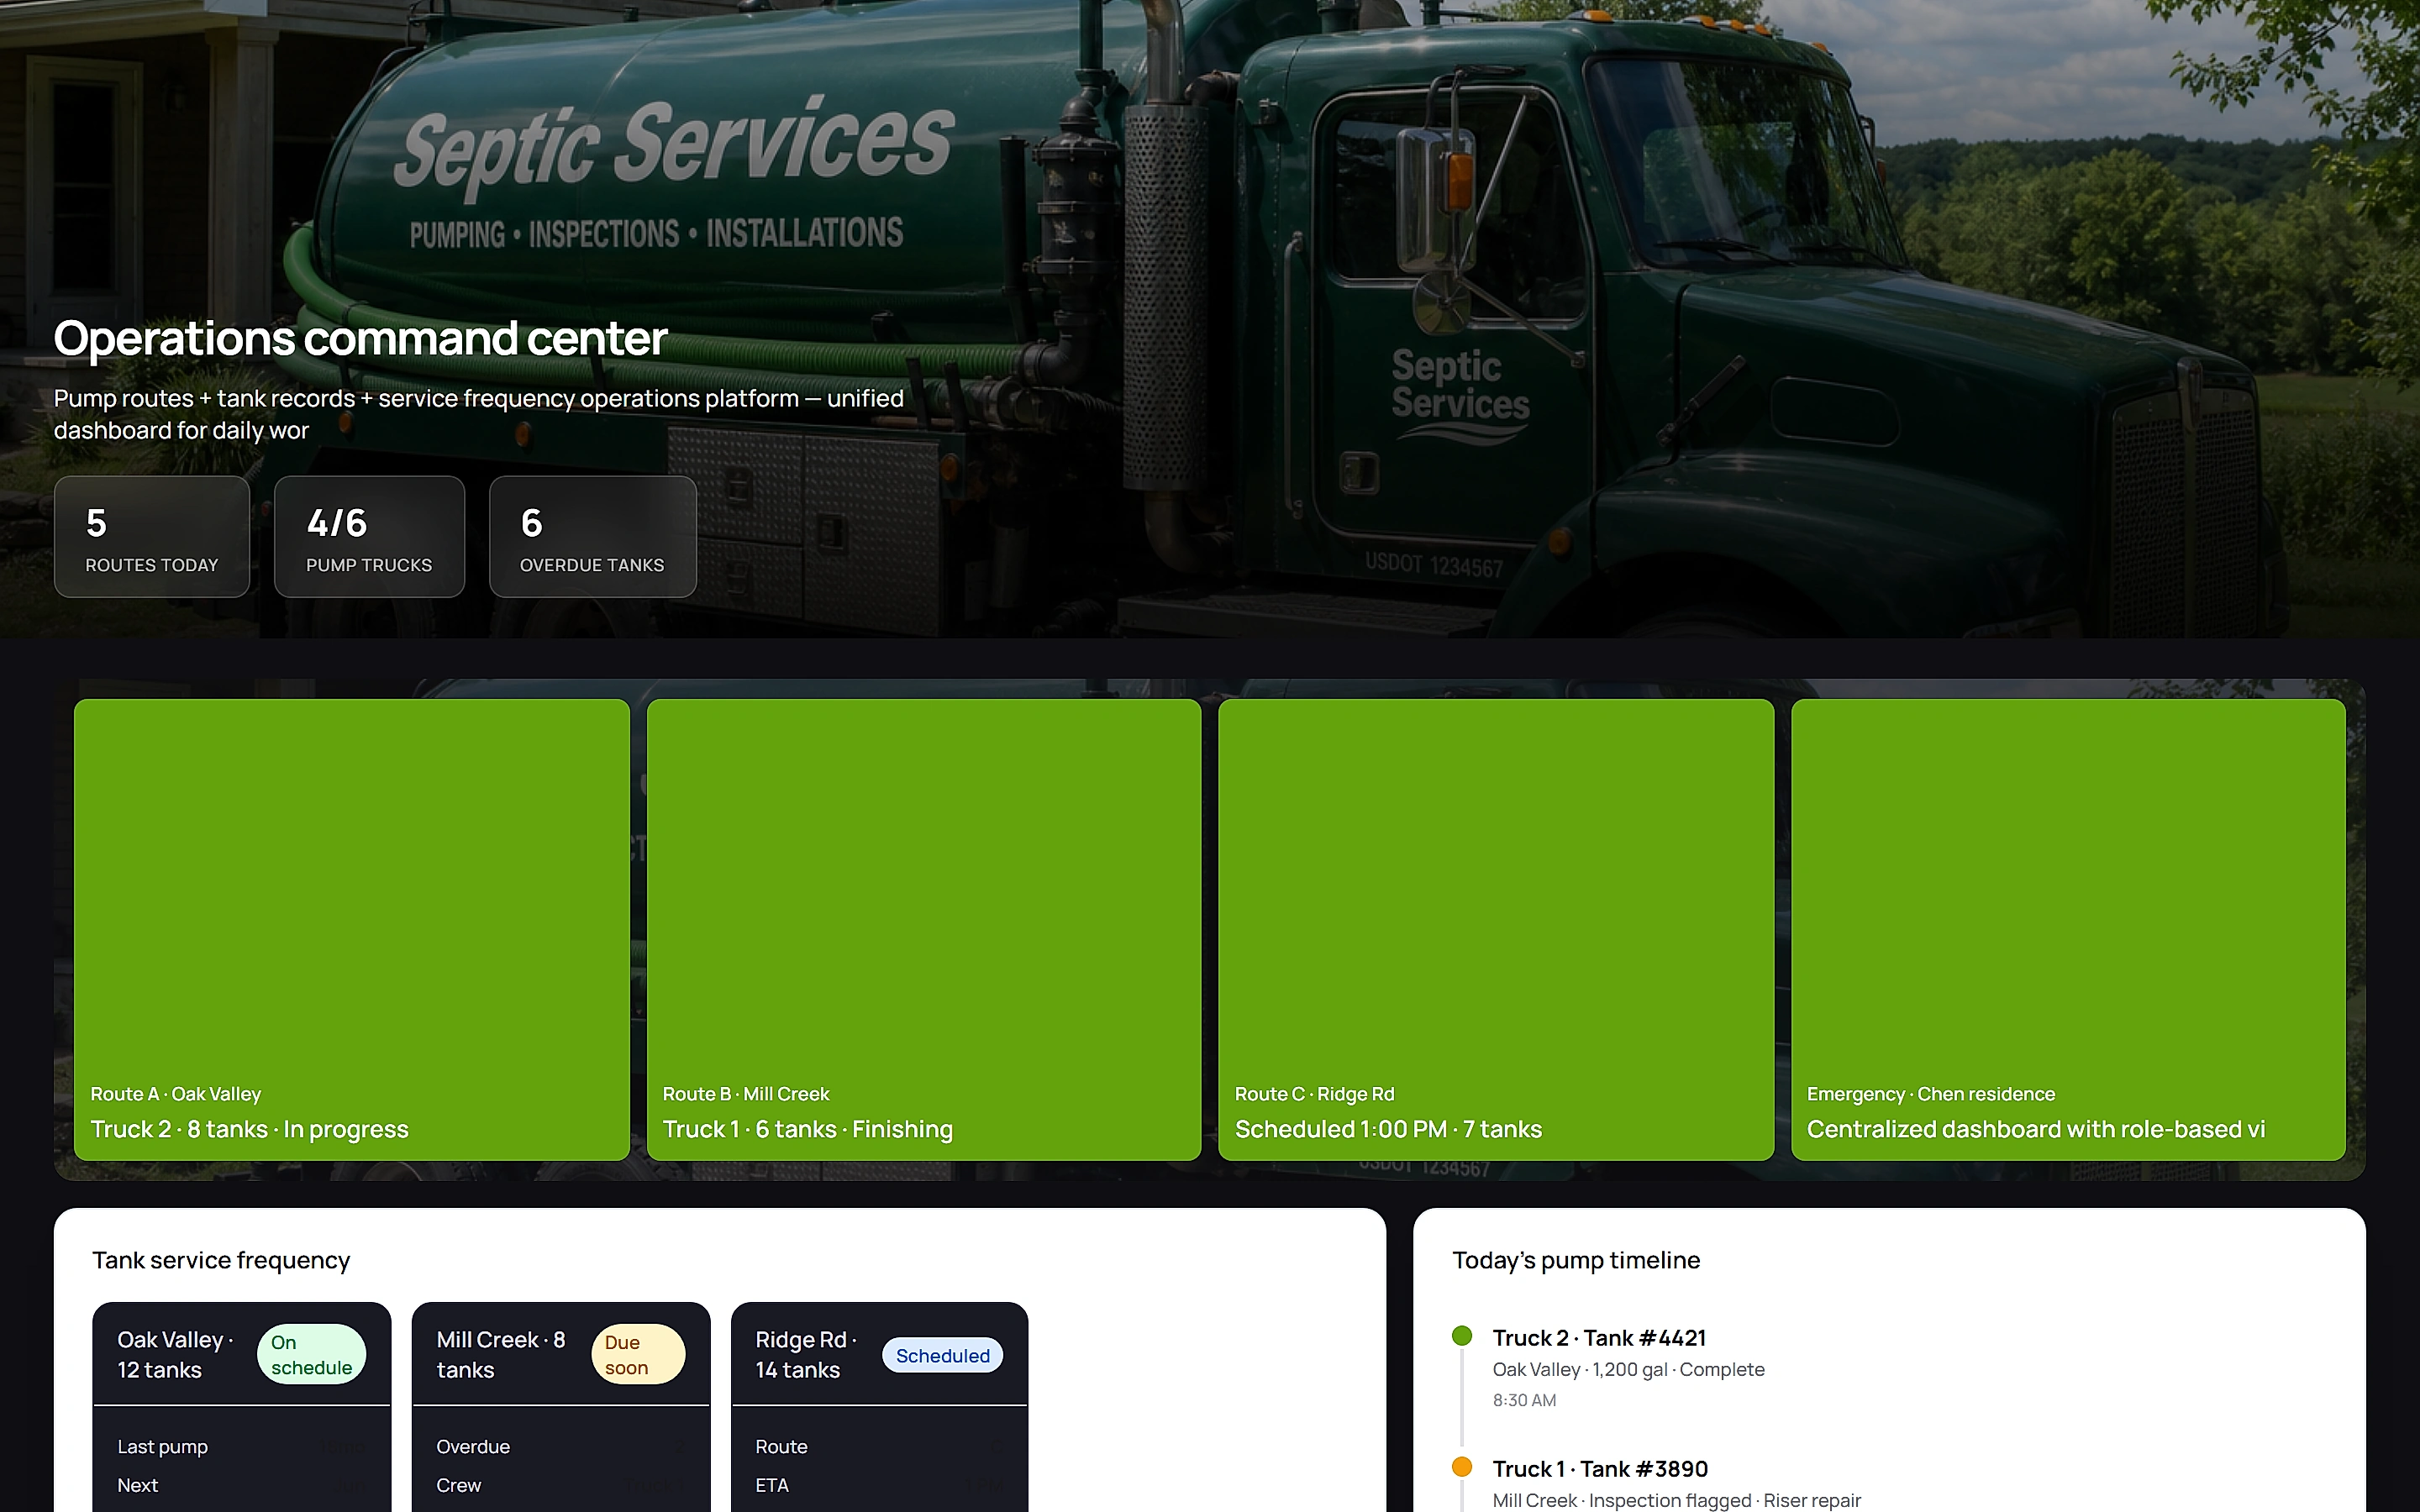Image resolution: width=2420 pixels, height=1512 pixels.
Task: Select Ridge Rd 14 tanks card header
Action: click(x=880, y=1355)
